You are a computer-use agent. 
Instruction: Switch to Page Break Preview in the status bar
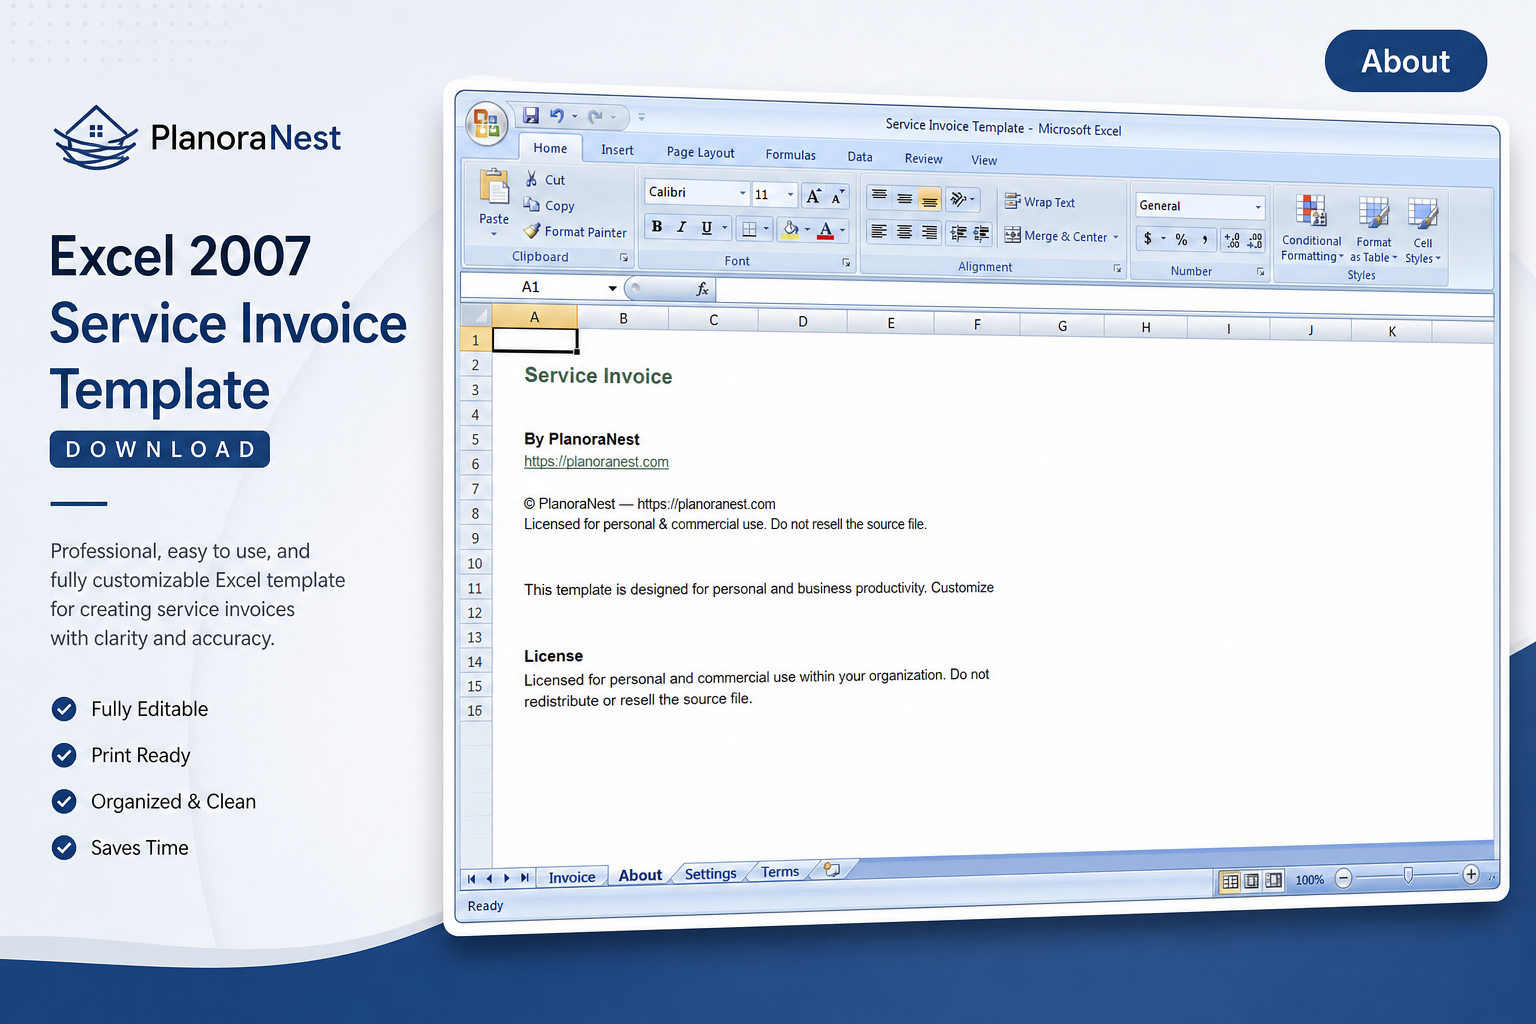[1273, 880]
